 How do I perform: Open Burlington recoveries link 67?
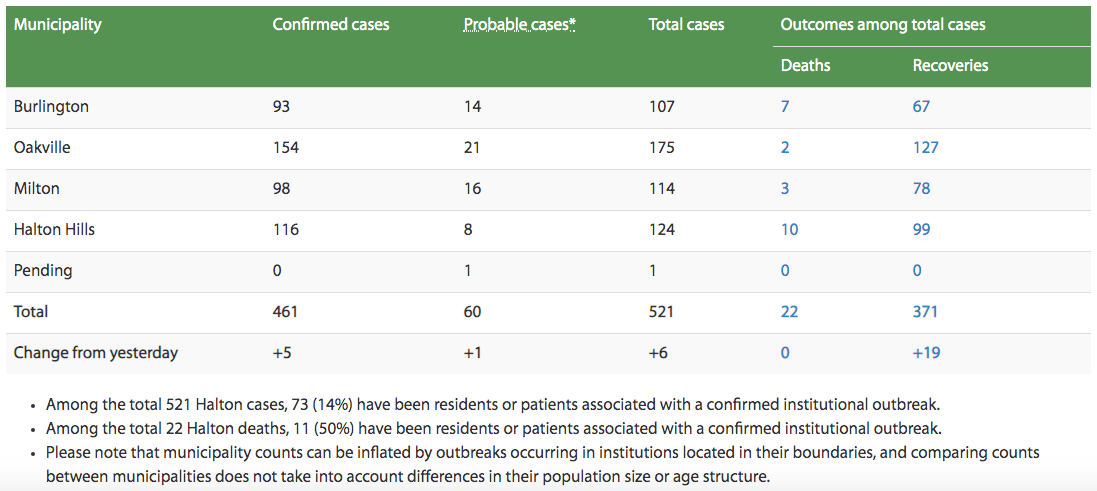coord(921,107)
